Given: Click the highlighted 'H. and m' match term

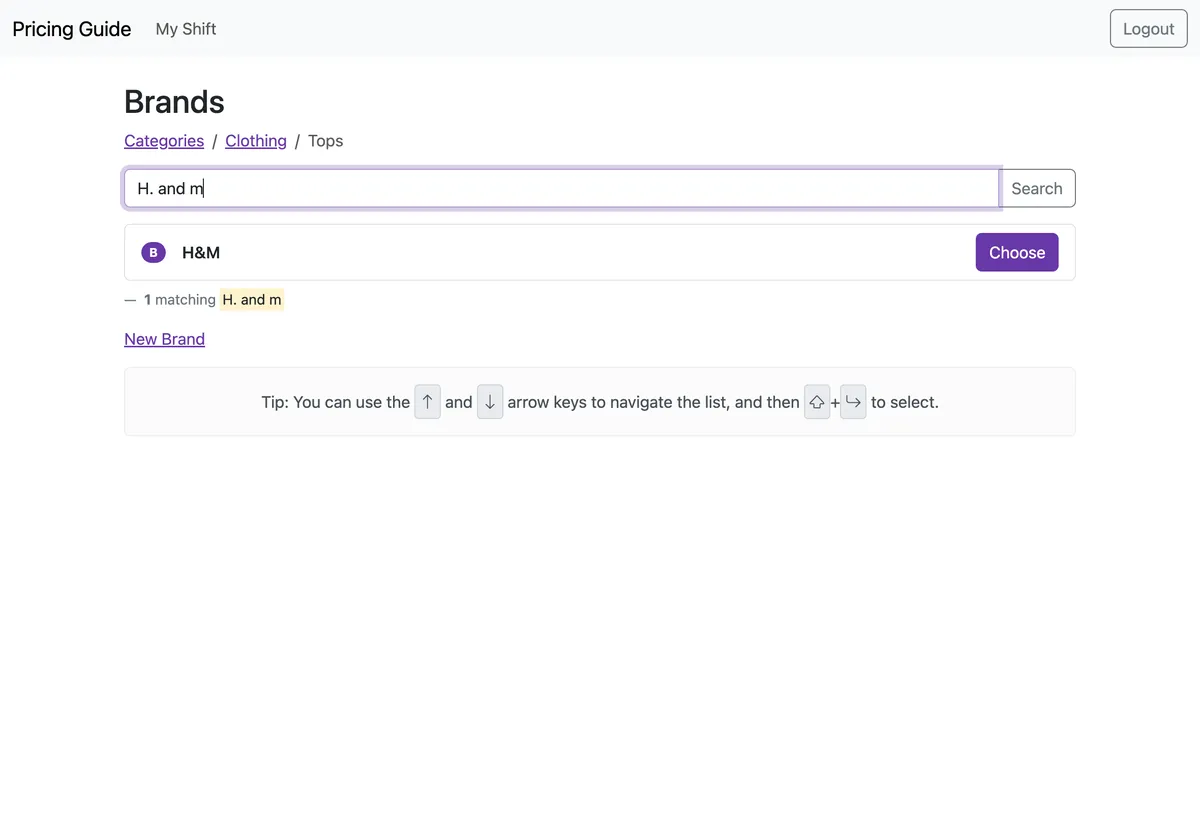Looking at the screenshot, I should click(x=252, y=300).
